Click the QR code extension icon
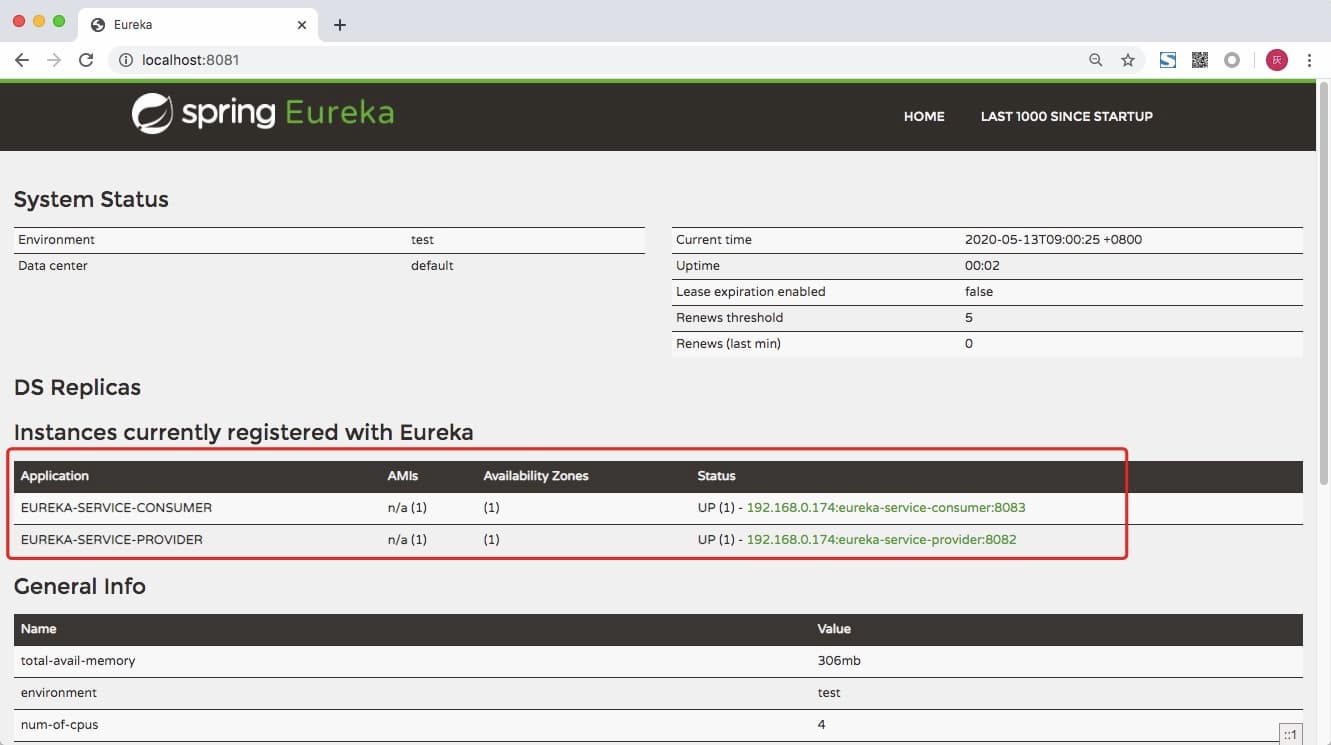 pyautogui.click(x=1200, y=60)
